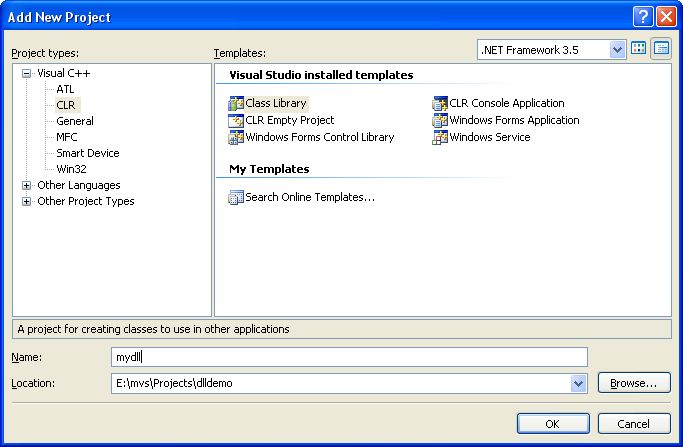Select Smart Device project type

[88, 153]
